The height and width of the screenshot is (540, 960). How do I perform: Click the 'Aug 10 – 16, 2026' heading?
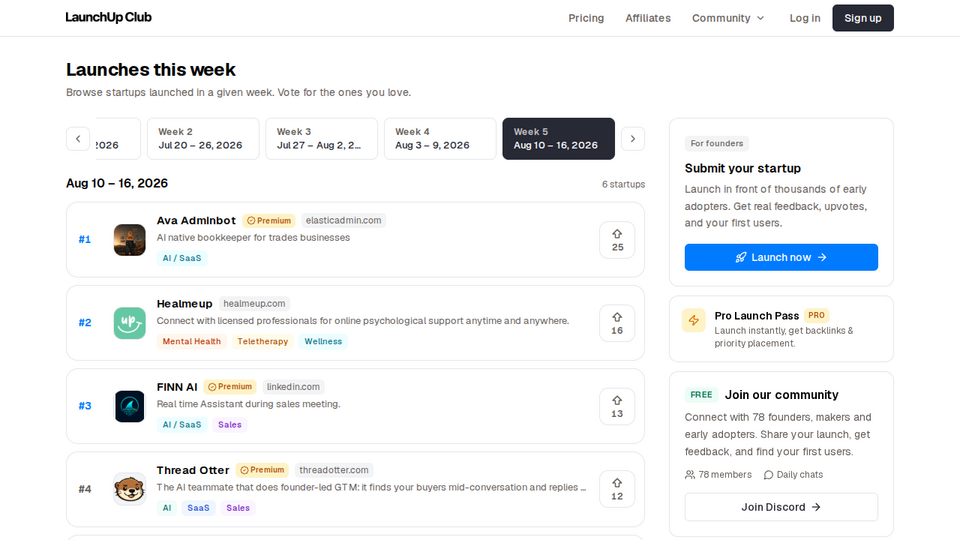click(x=117, y=183)
